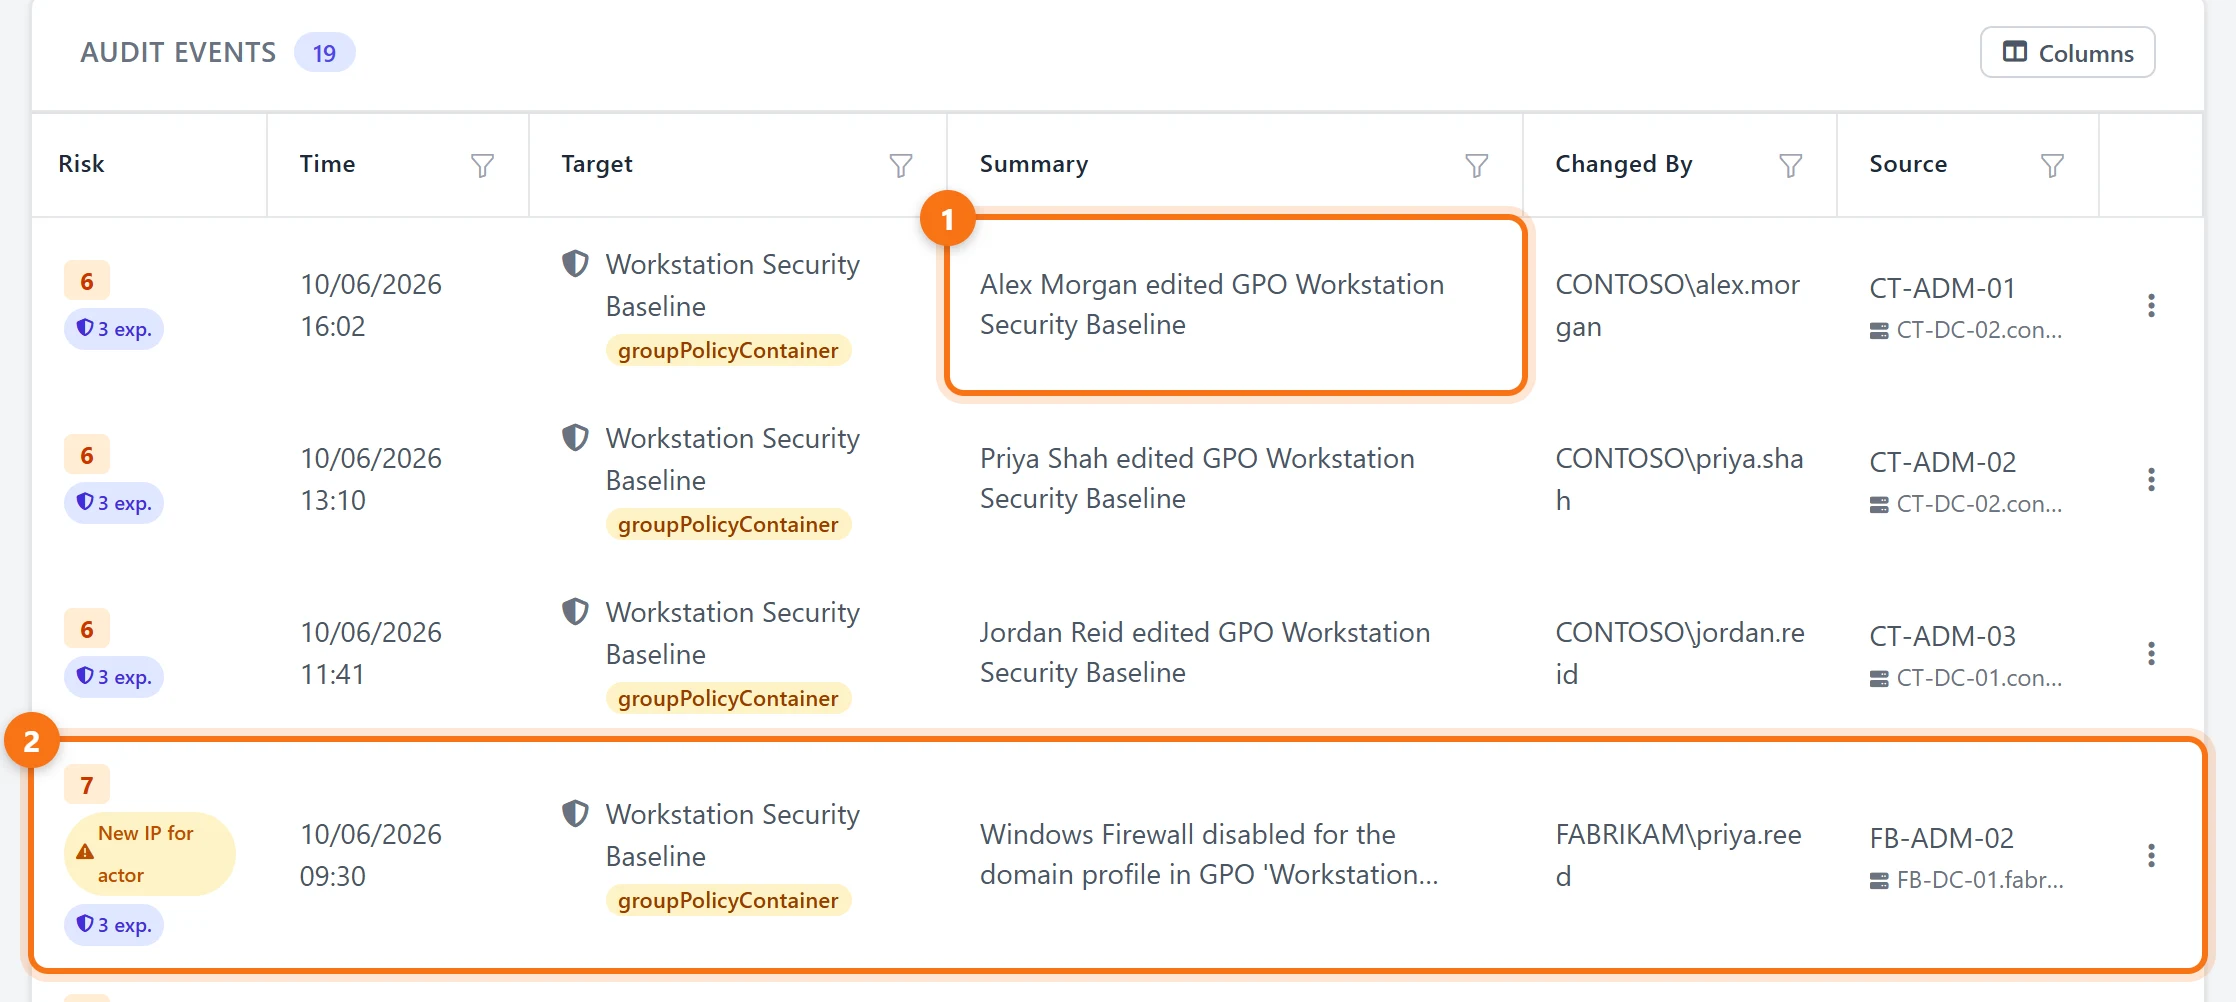2236x1002 pixels.
Task: Click CONTOSO\alex.morgan in Changed By
Action: pos(1677,306)
